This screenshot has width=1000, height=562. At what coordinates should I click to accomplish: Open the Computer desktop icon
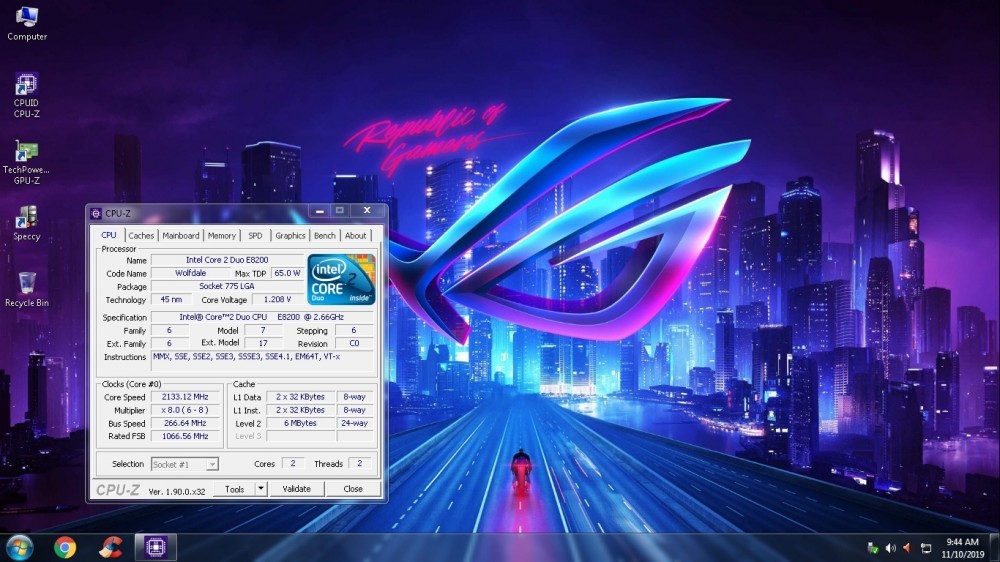coord(27,24)
